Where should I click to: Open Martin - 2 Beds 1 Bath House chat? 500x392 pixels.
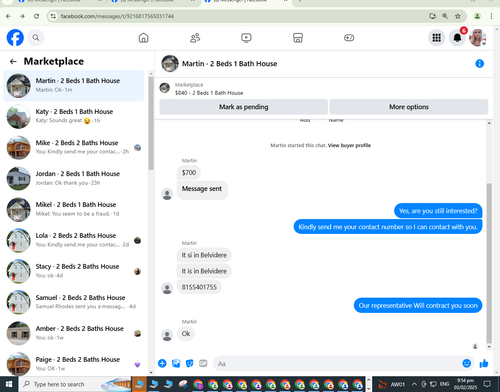74,86
